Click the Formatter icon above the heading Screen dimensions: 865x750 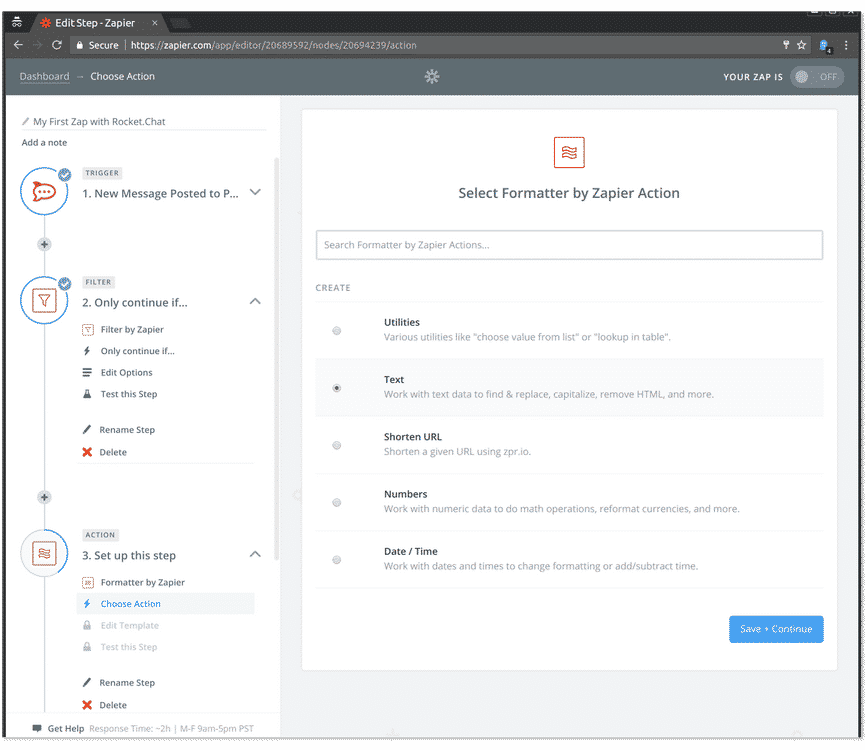click(569, 152)
